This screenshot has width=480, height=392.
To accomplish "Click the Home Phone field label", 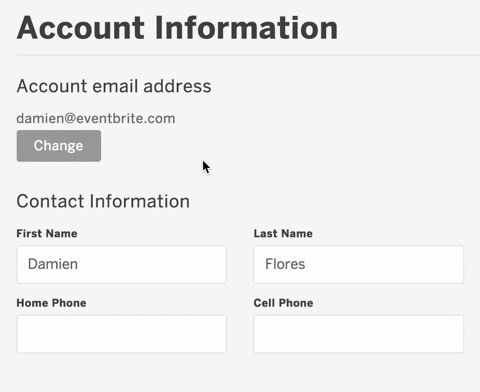I will pyautogui.click(x=51, y=303).
